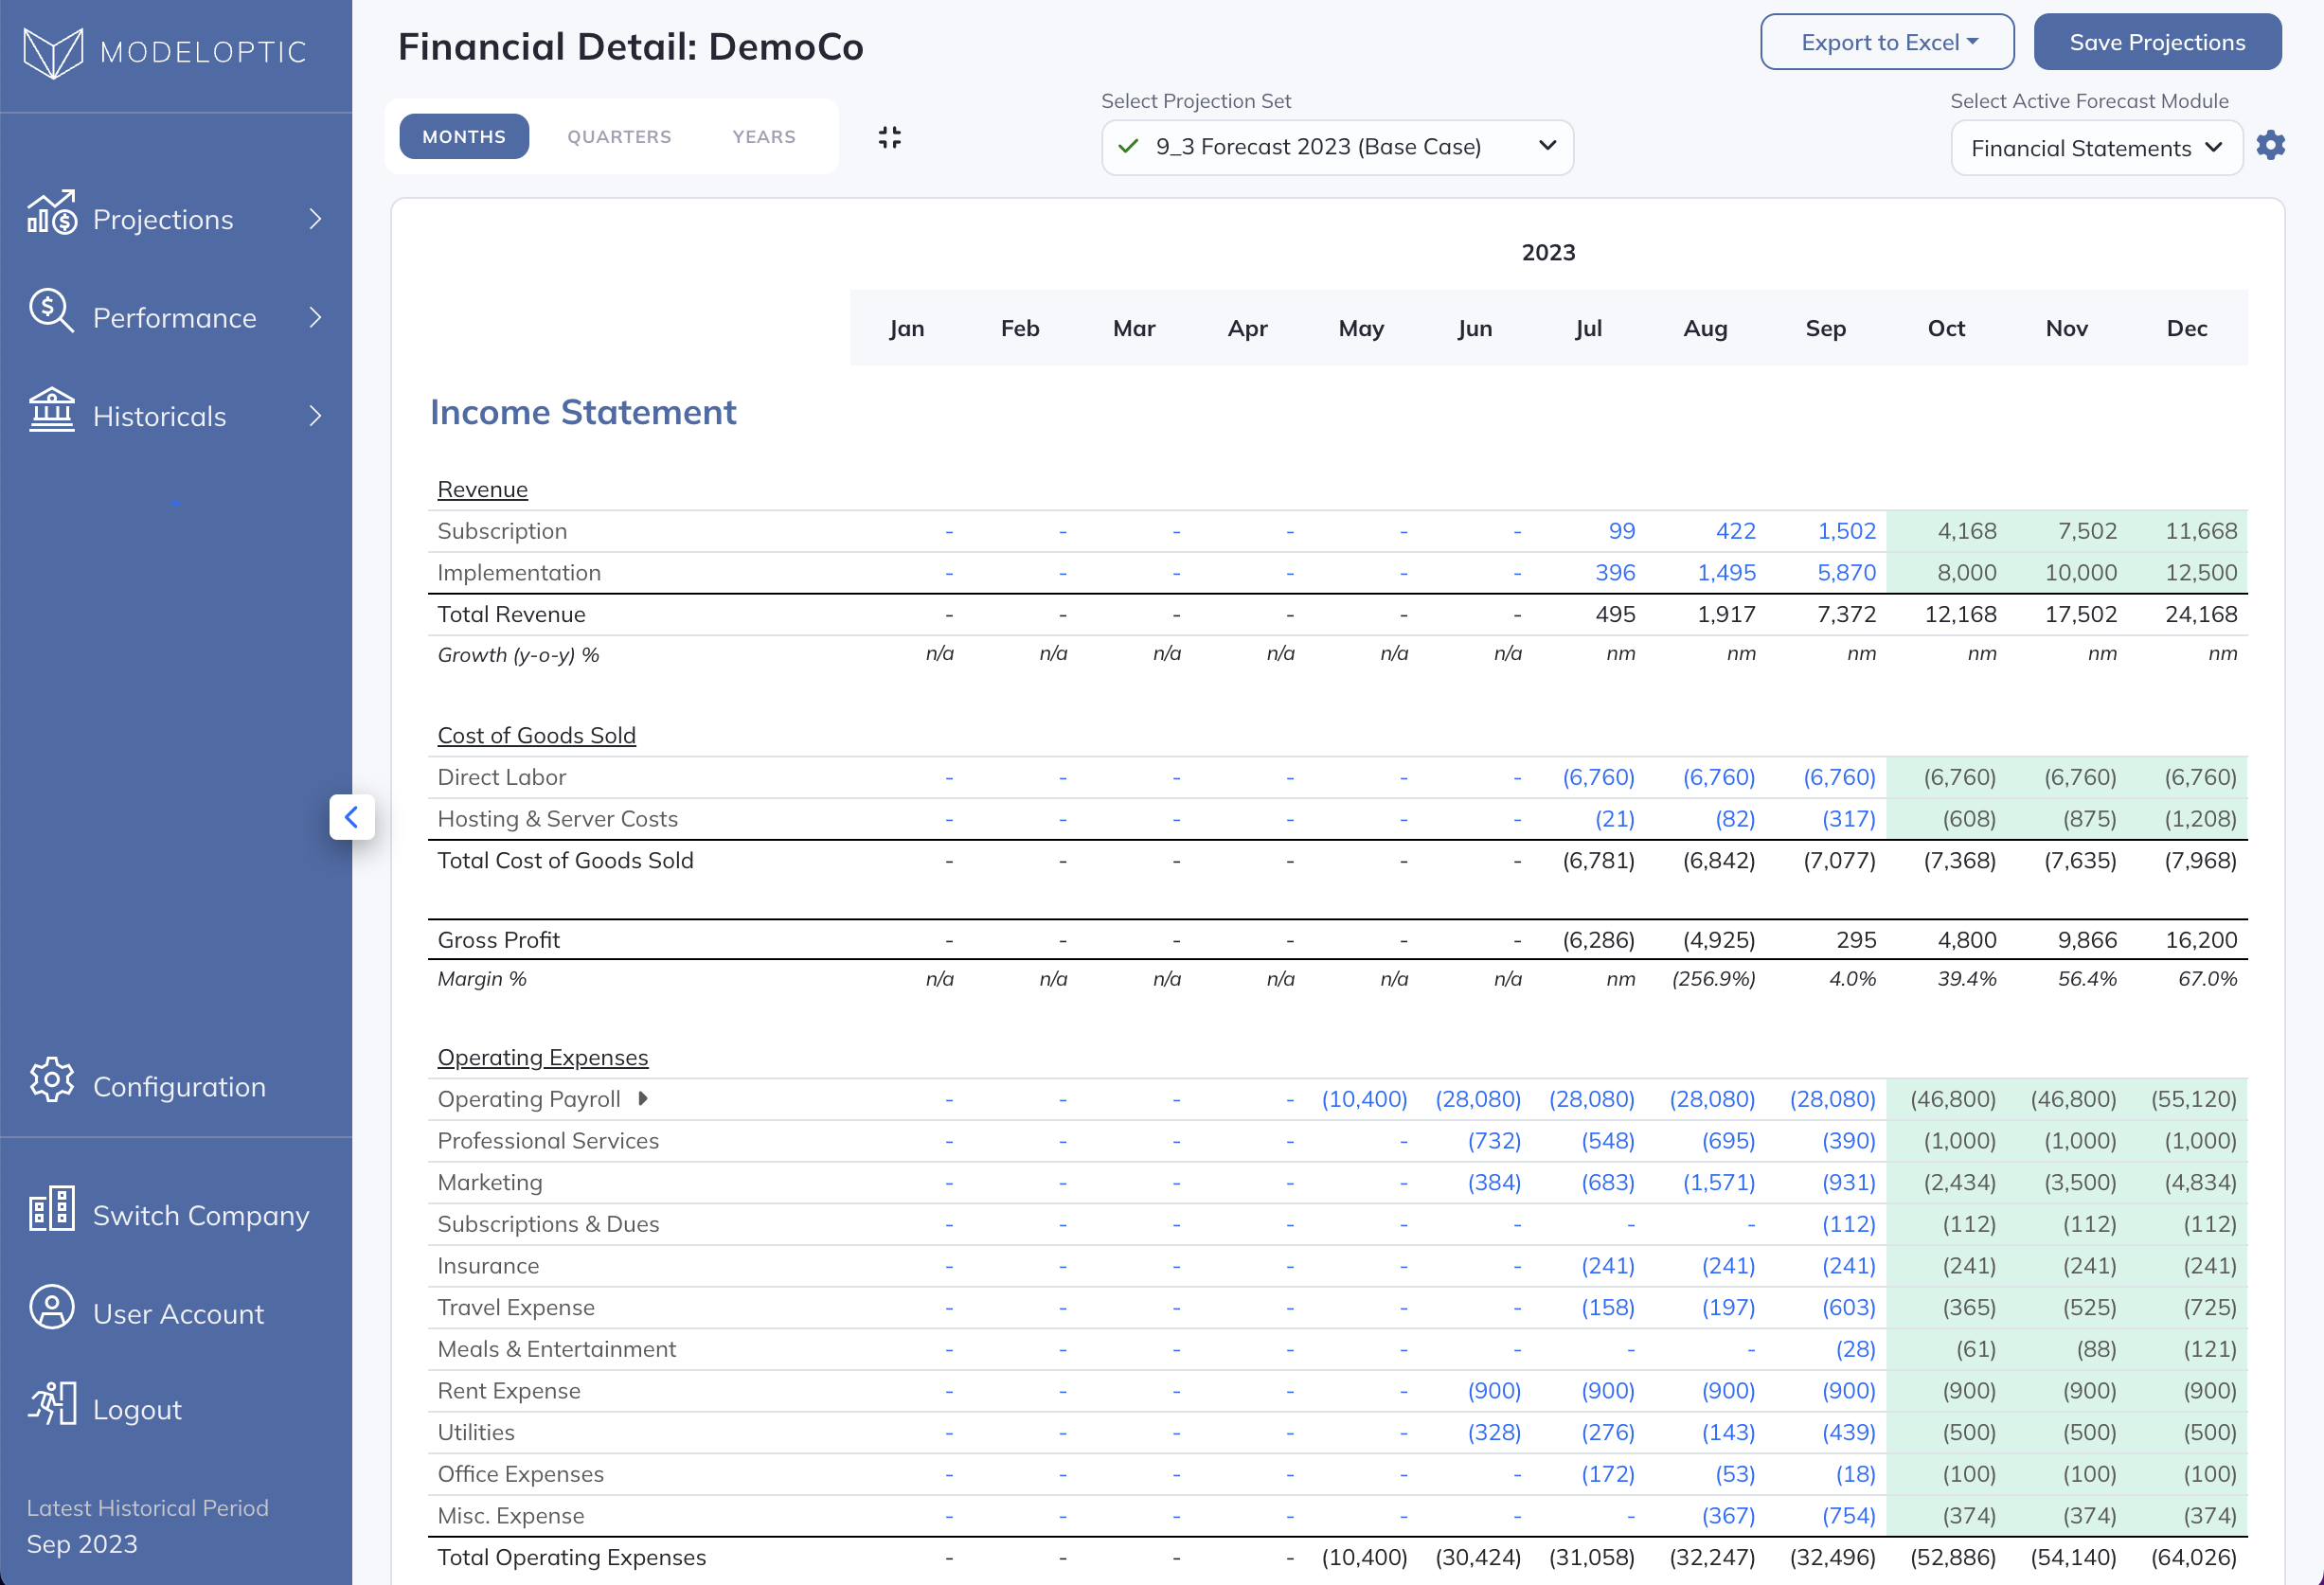Click the Save Projections button
Viewport: 2324px width, 1585px height.
pyautogui.click(x=2156, y=42)
